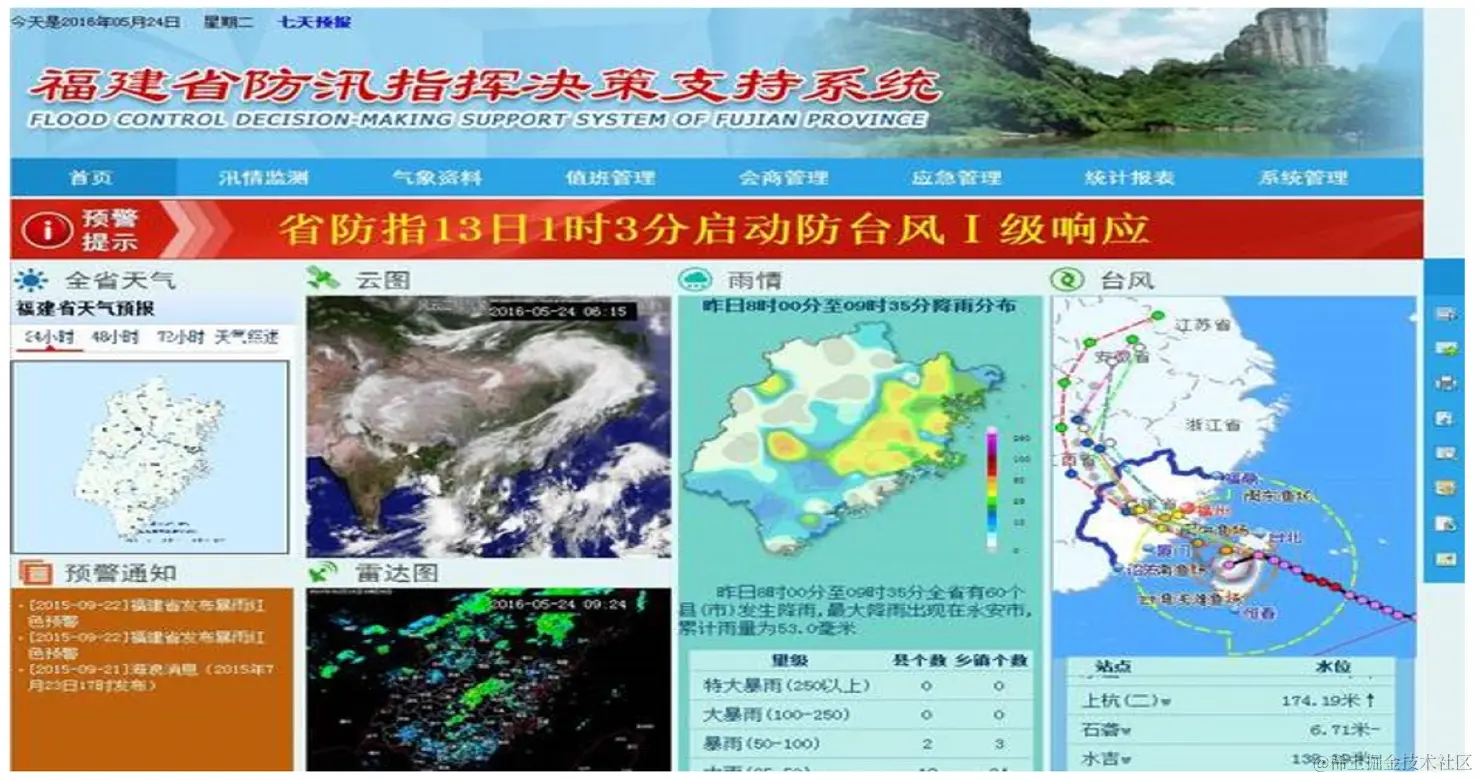Open the 气象资料 menu
This screenshot has width=1479, height=779.
click(440, 176)
